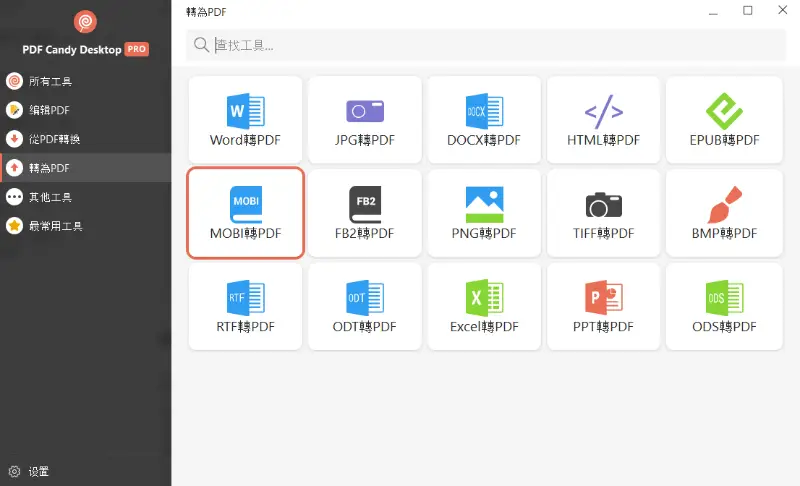Select 其他工具 in the sidebar
The width and height of the screenshot is (800, 486).
click(x=86, y=197)
